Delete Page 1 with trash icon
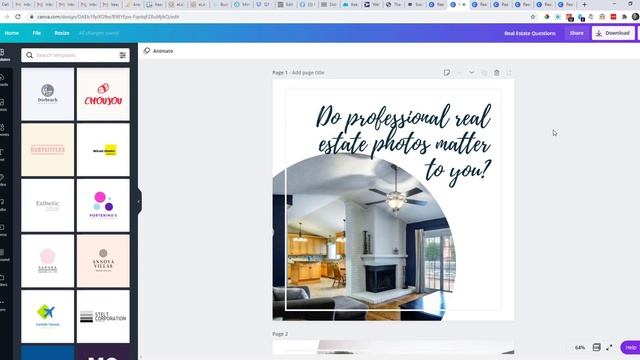Image resolution: width=640 pixels, height=360 pixels. (496, 73)
